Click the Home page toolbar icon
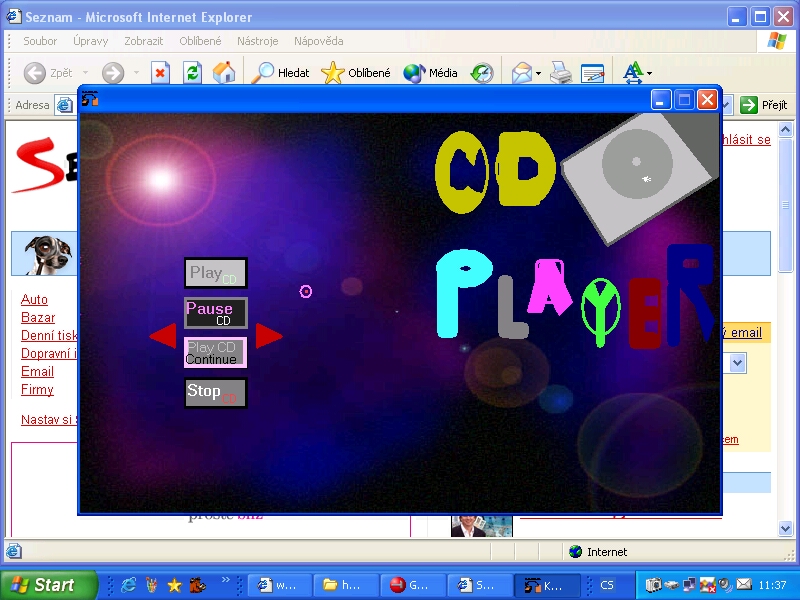Viewport: 800px width, 600px height. (224, 73)
